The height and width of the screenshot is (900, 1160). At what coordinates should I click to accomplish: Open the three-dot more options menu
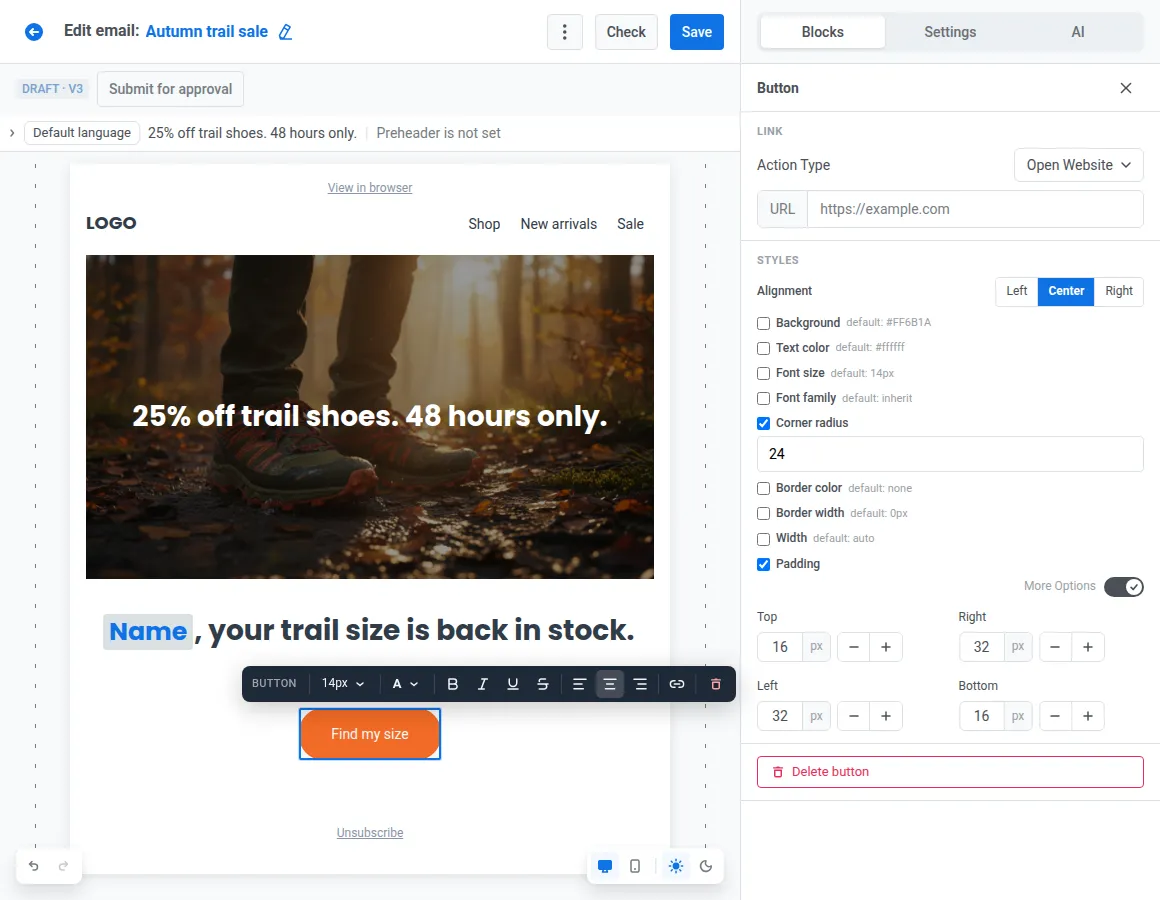point(564,32)
